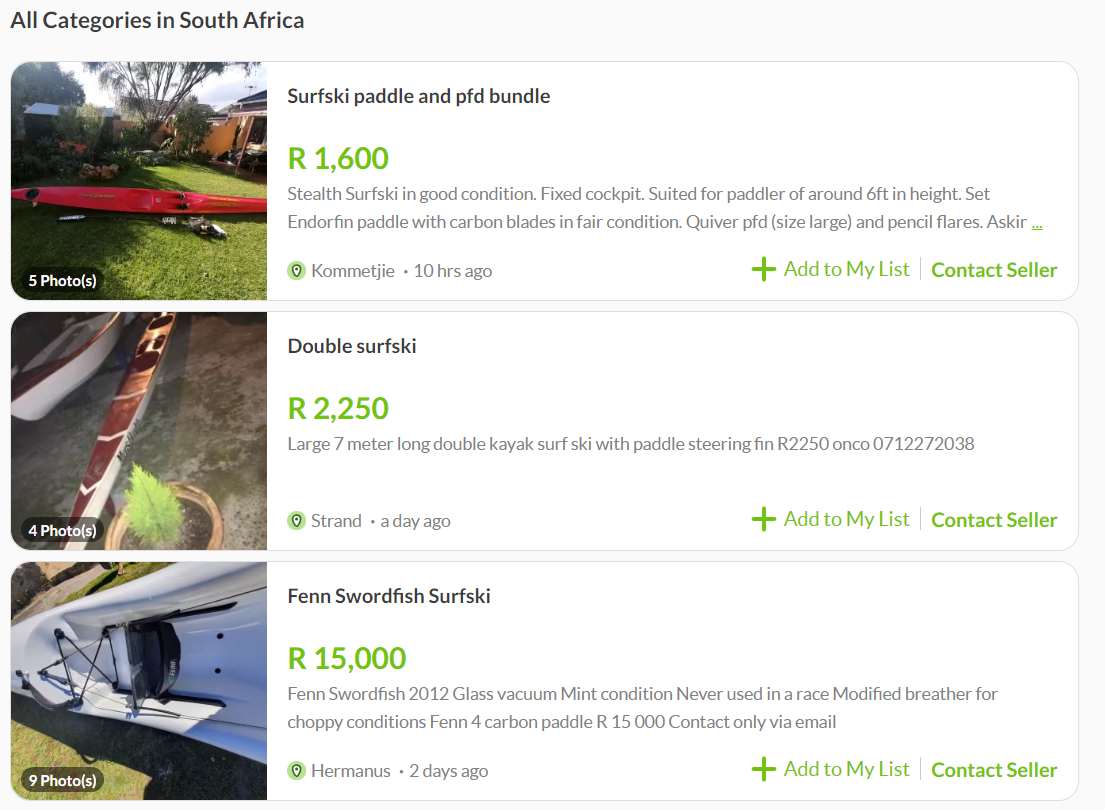The image size is (1105, 810).
Task: Click plus icon on Fenn Swordfish listing
Action: [763, 769]
